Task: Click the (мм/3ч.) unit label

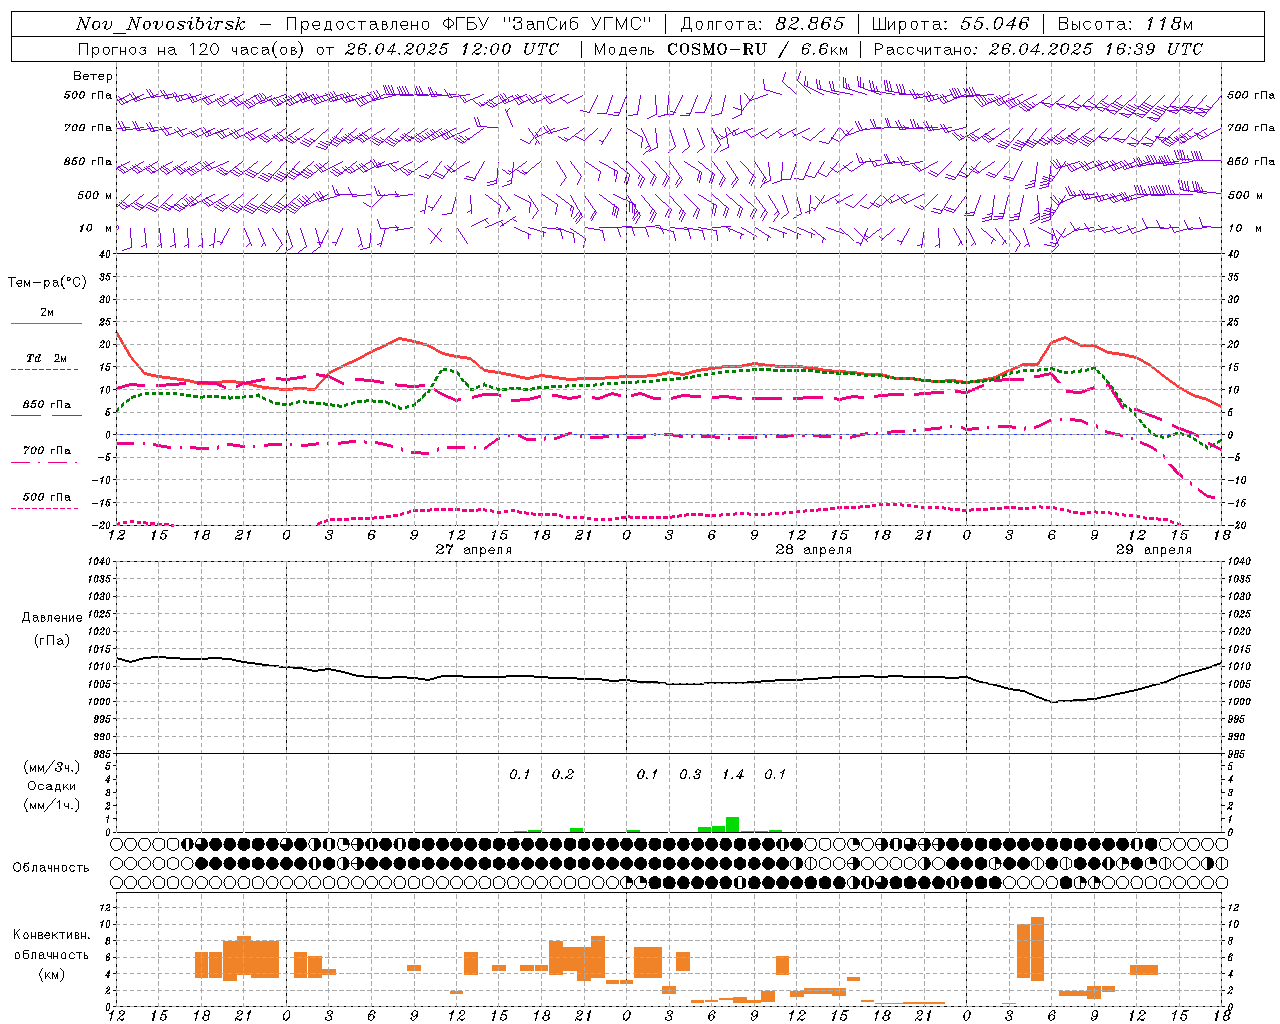Action: [x=52, y=767]
